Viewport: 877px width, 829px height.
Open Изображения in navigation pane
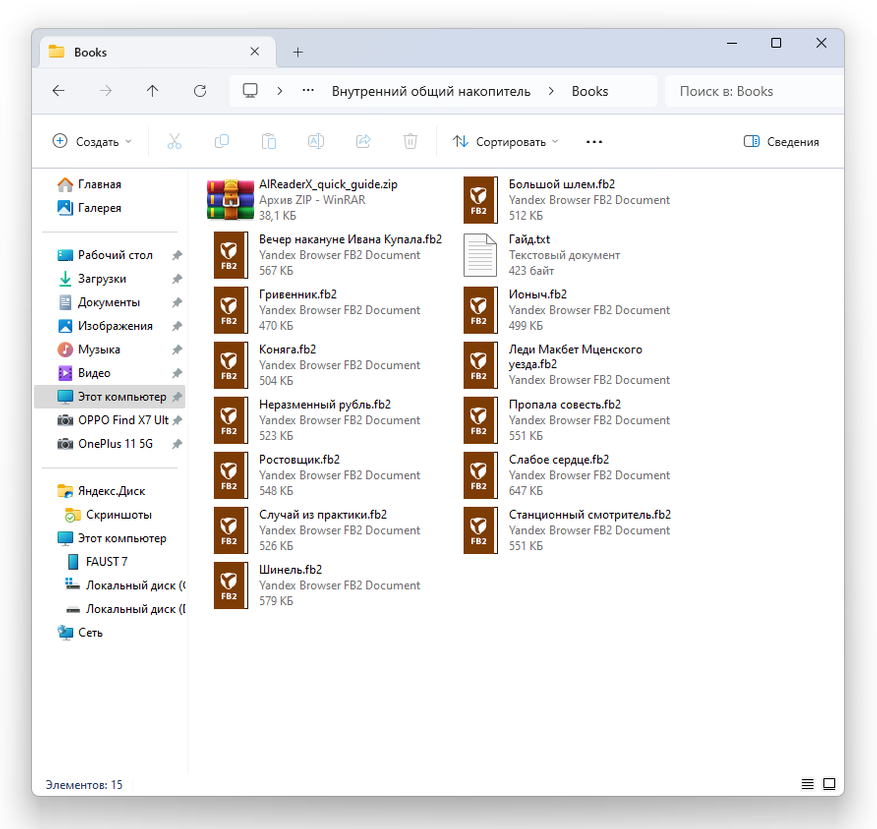tap(115, 326)
